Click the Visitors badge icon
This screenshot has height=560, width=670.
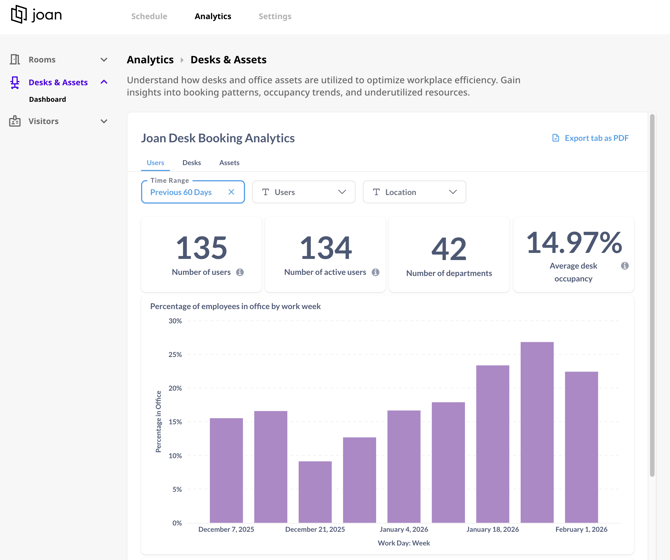click(x=15, y=122)
